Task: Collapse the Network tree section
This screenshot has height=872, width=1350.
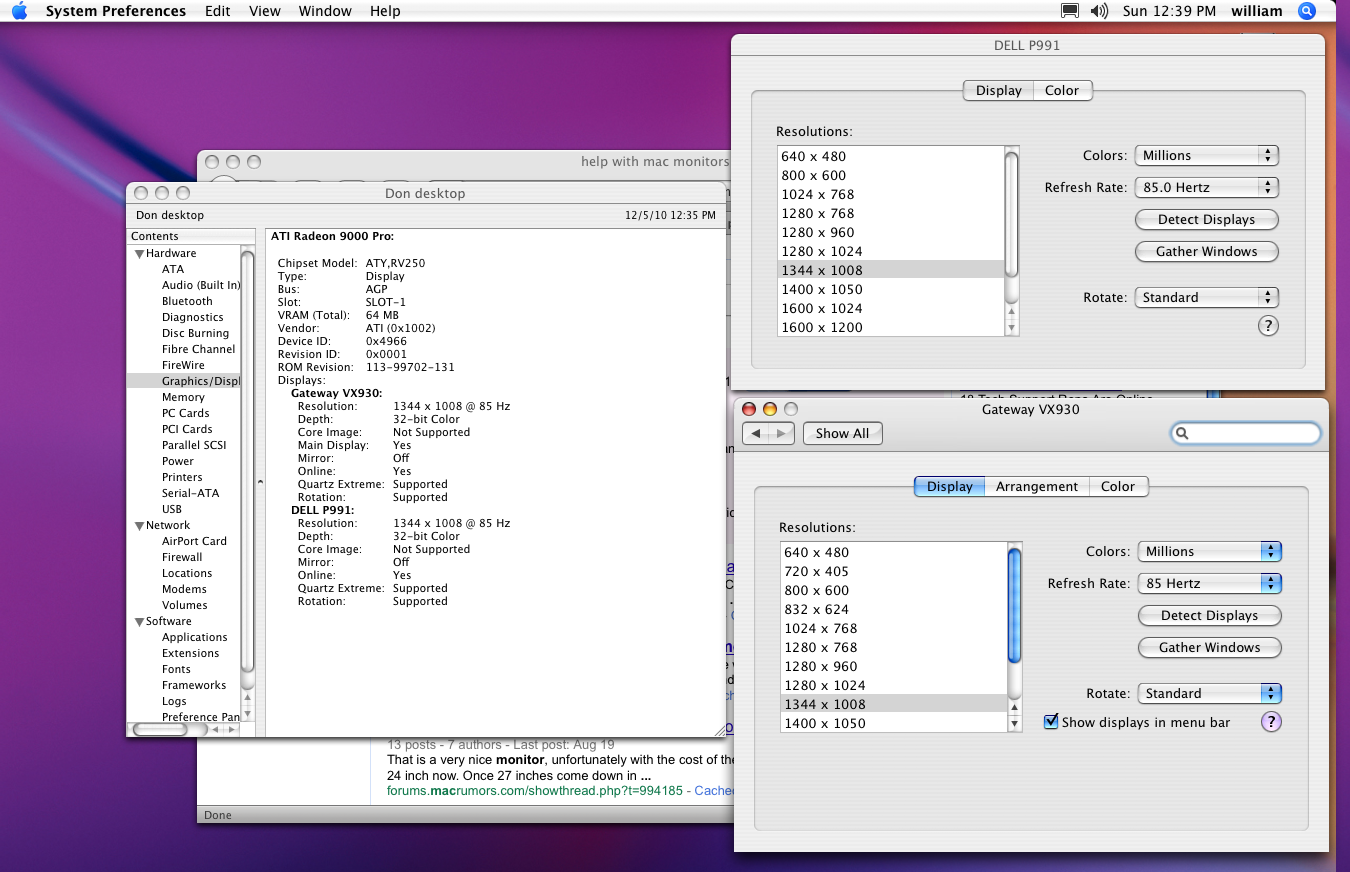Action: point(139,526)
